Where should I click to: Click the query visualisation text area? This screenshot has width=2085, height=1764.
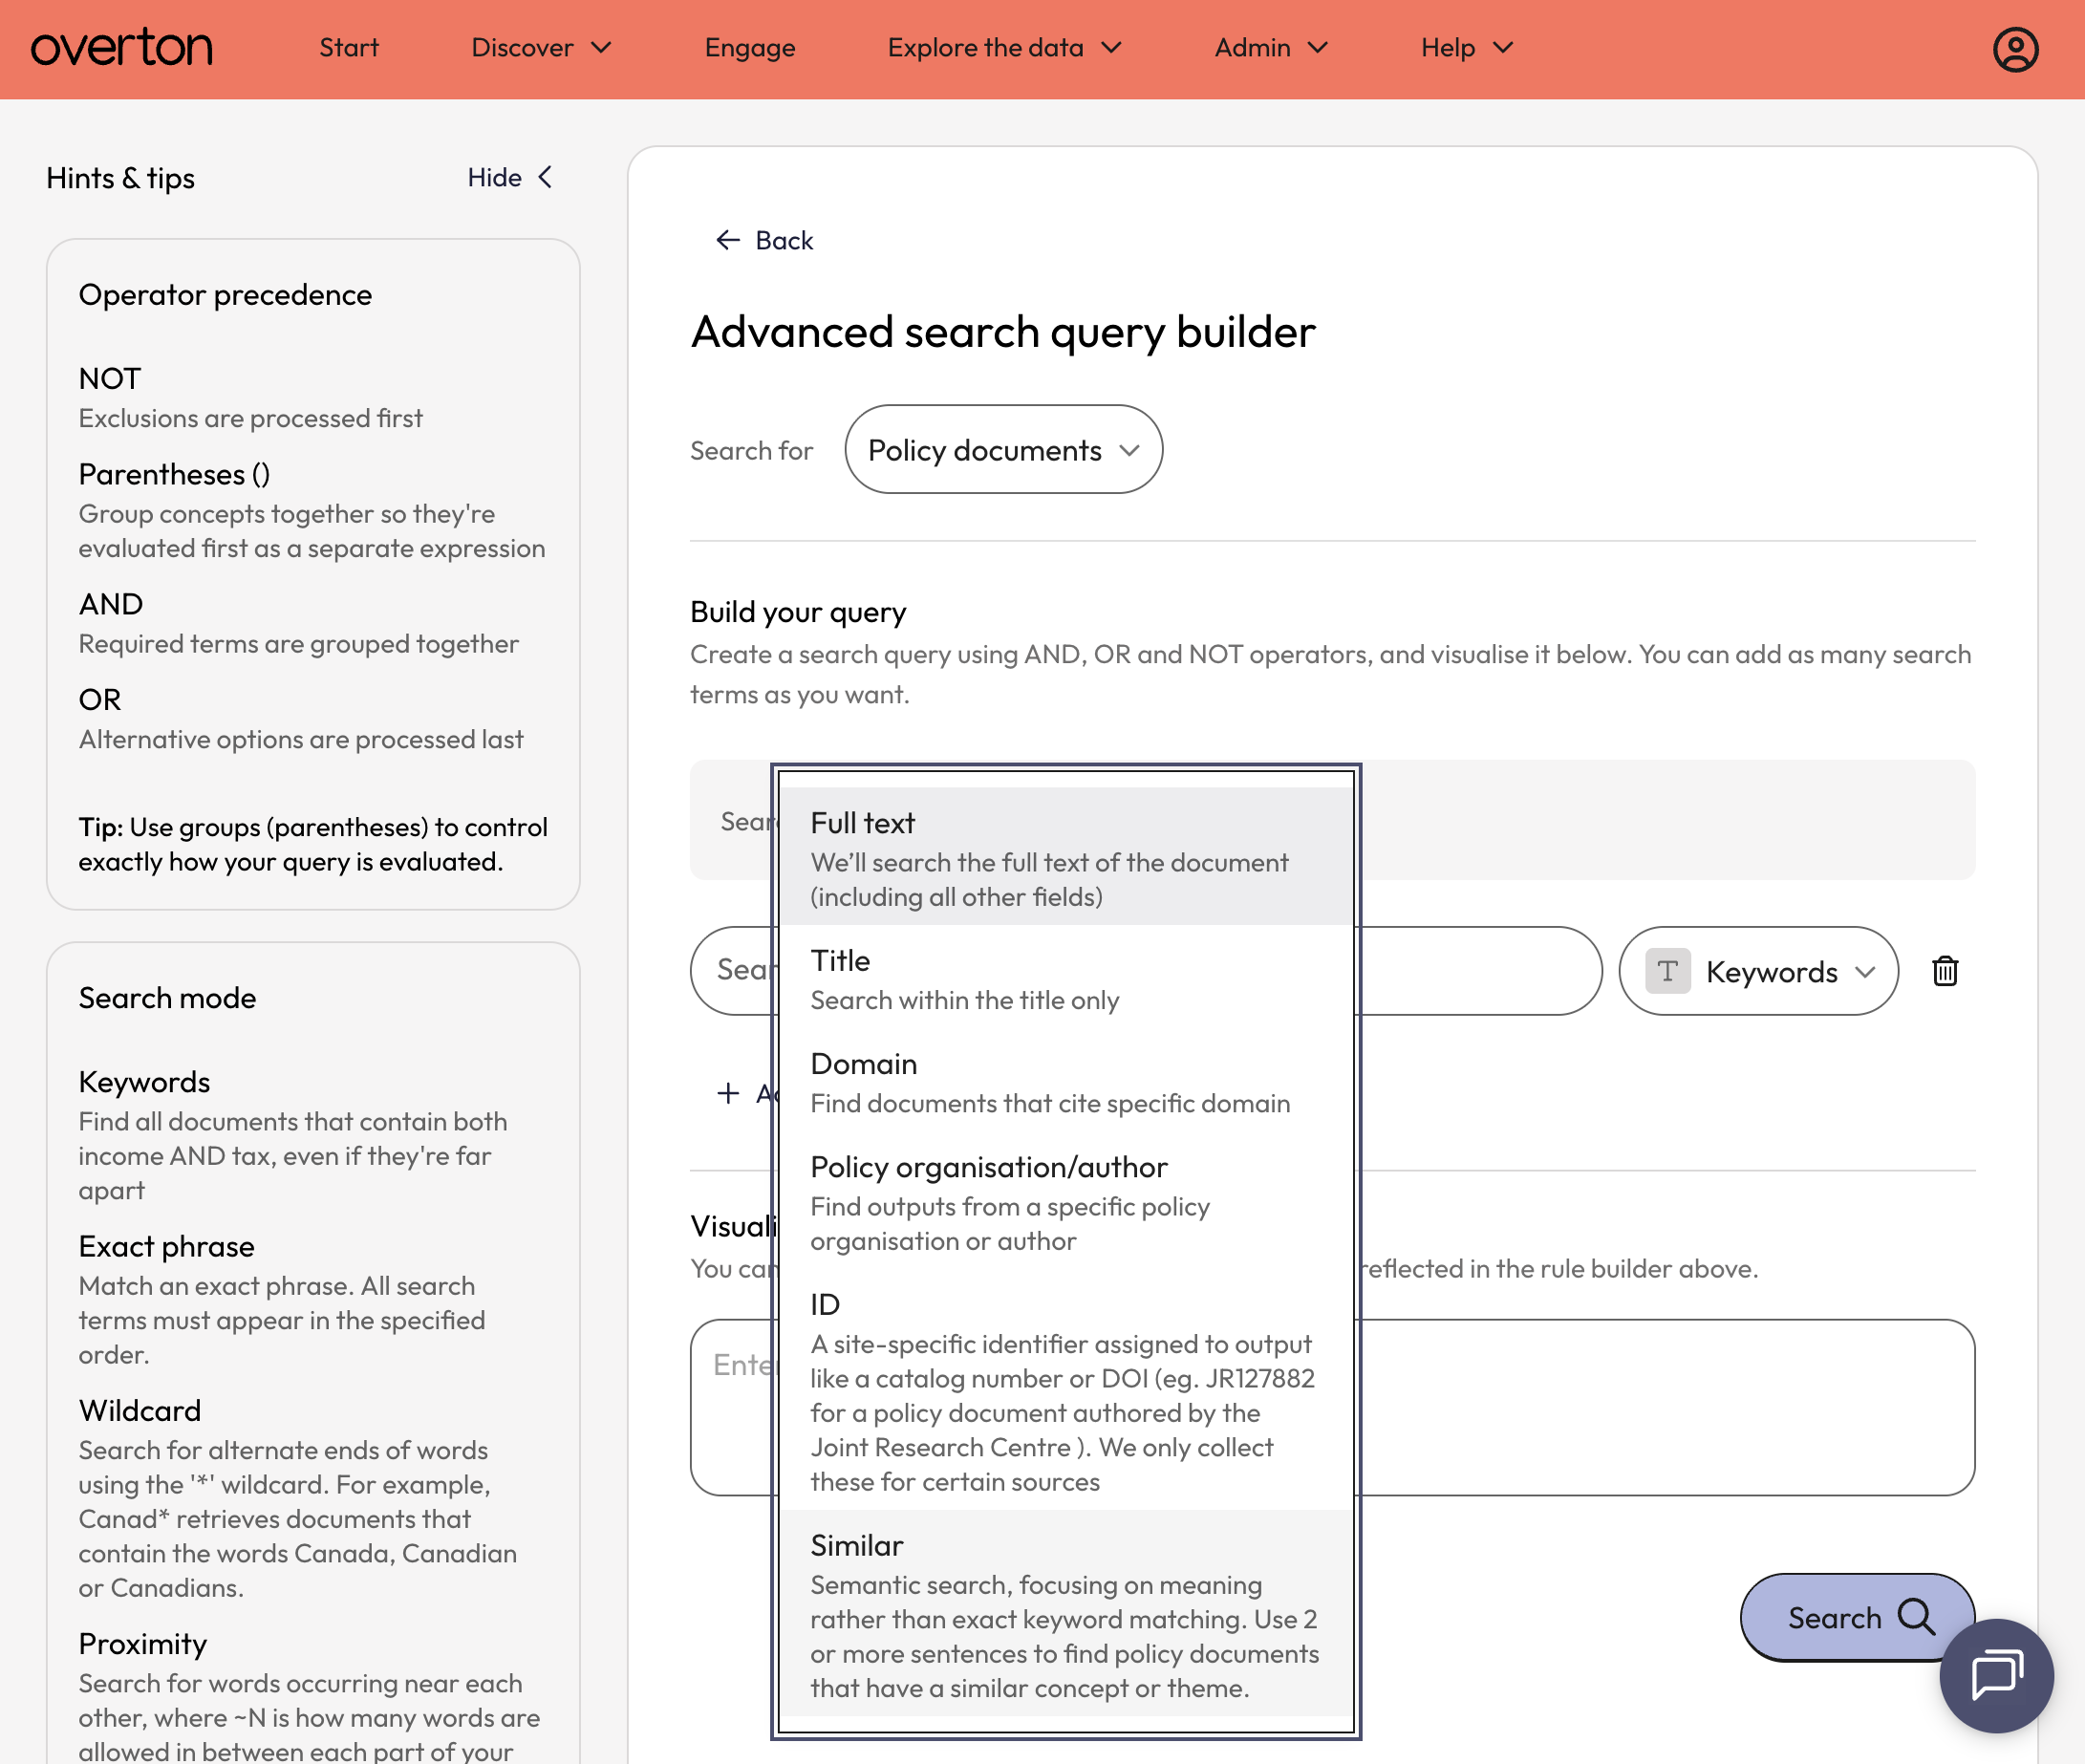coord(1332,1407)
